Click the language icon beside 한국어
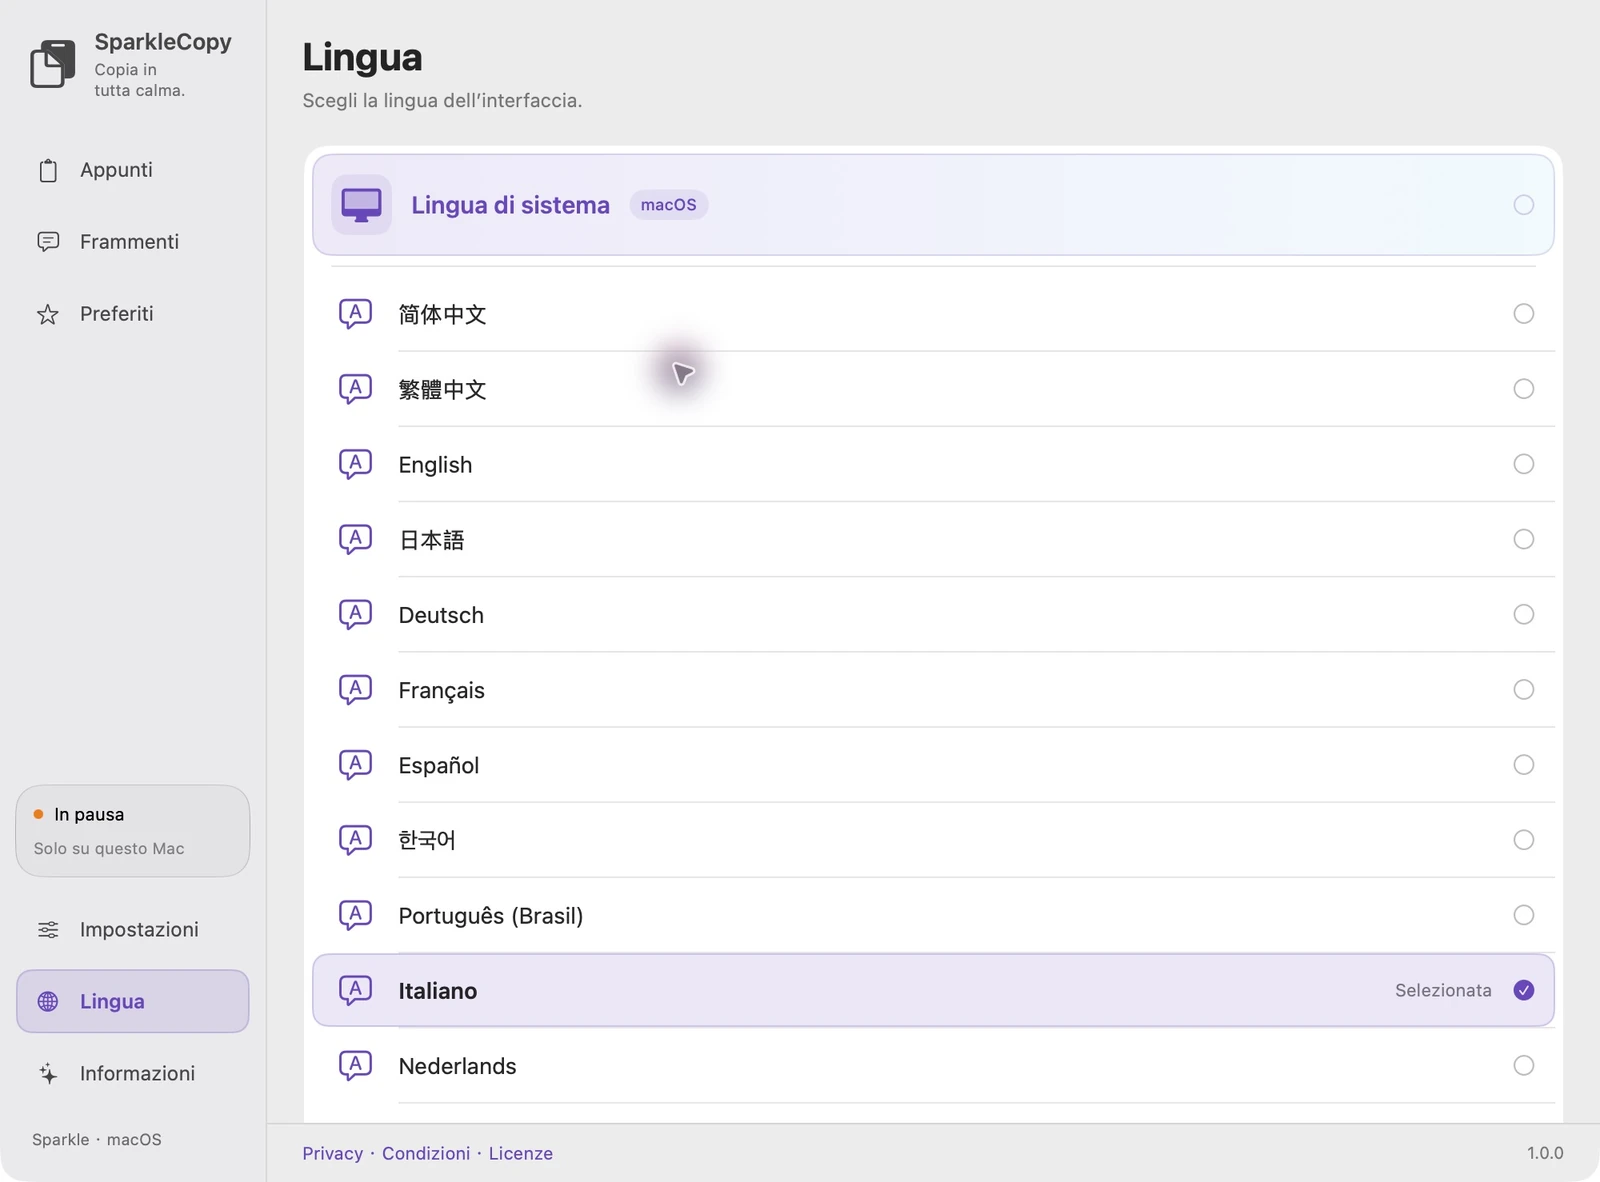The height and width of the screenshot is (1182, 1600). point(355,840)
